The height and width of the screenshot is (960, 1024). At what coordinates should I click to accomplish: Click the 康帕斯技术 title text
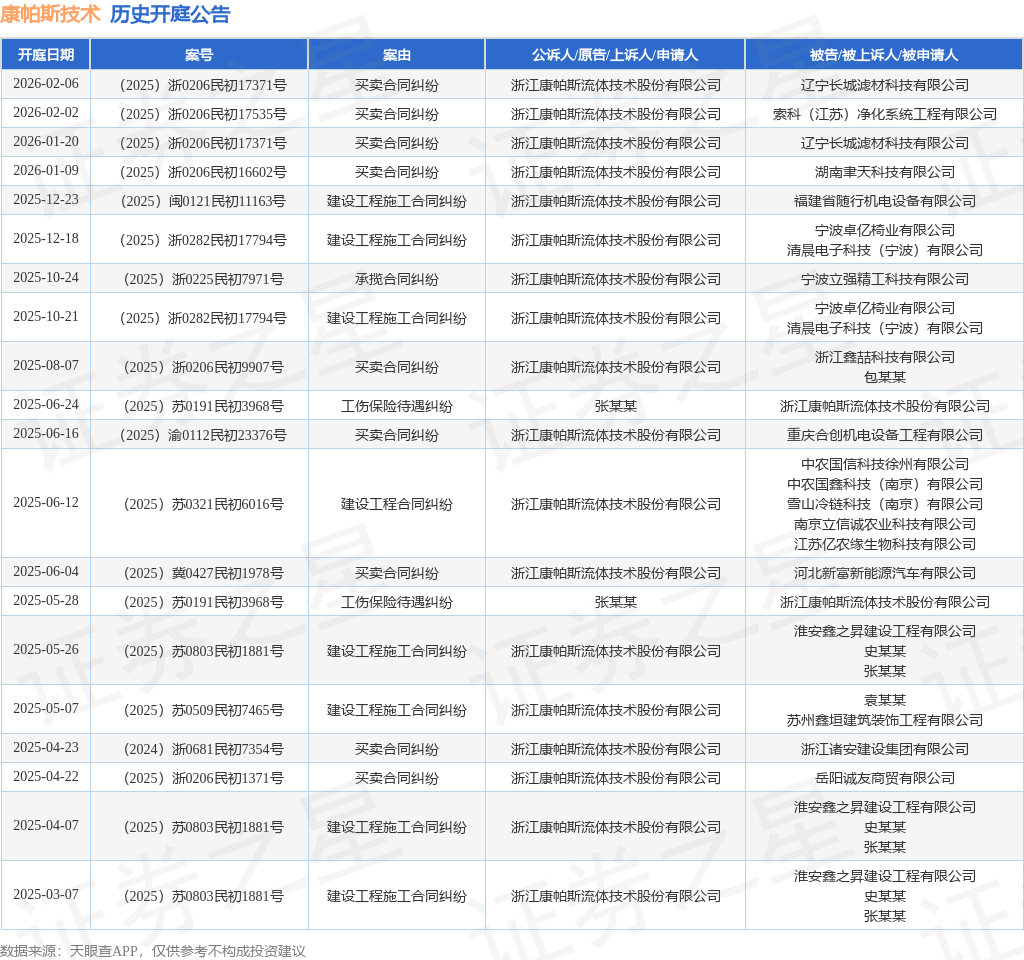click(x=50, y=14)
